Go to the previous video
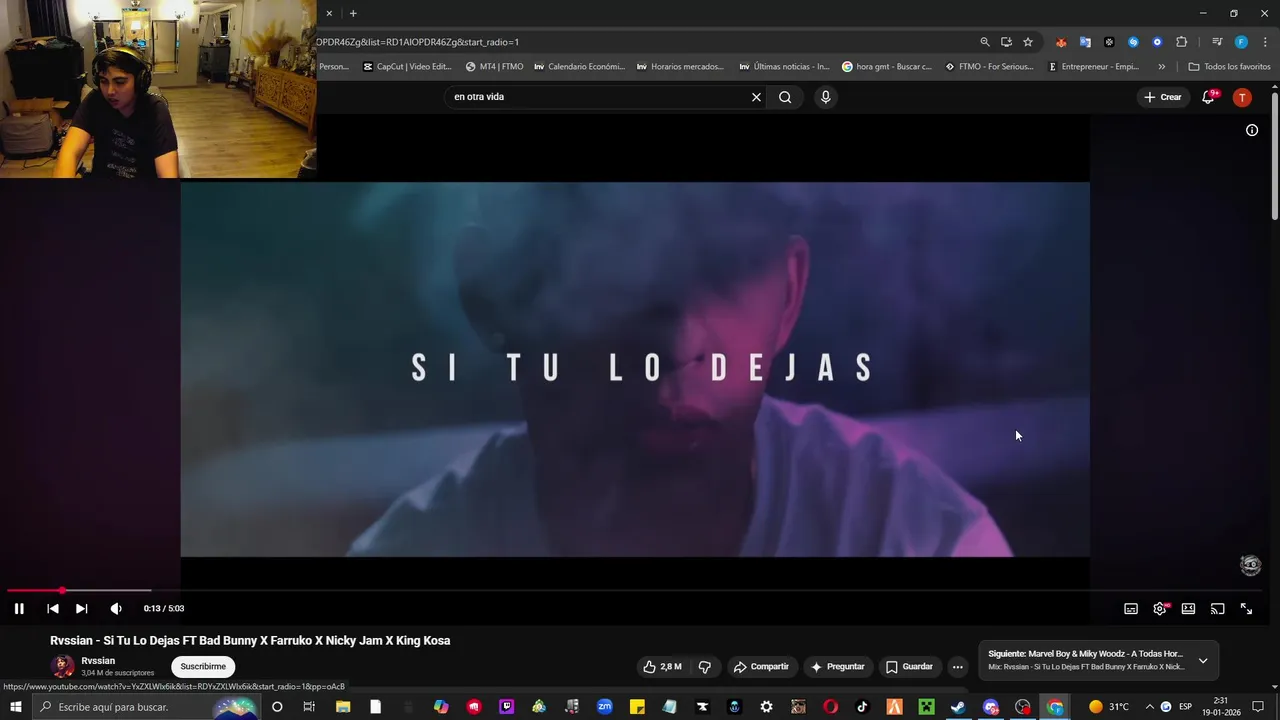This screenshot has height=720, width=1280. pos(53,608)
